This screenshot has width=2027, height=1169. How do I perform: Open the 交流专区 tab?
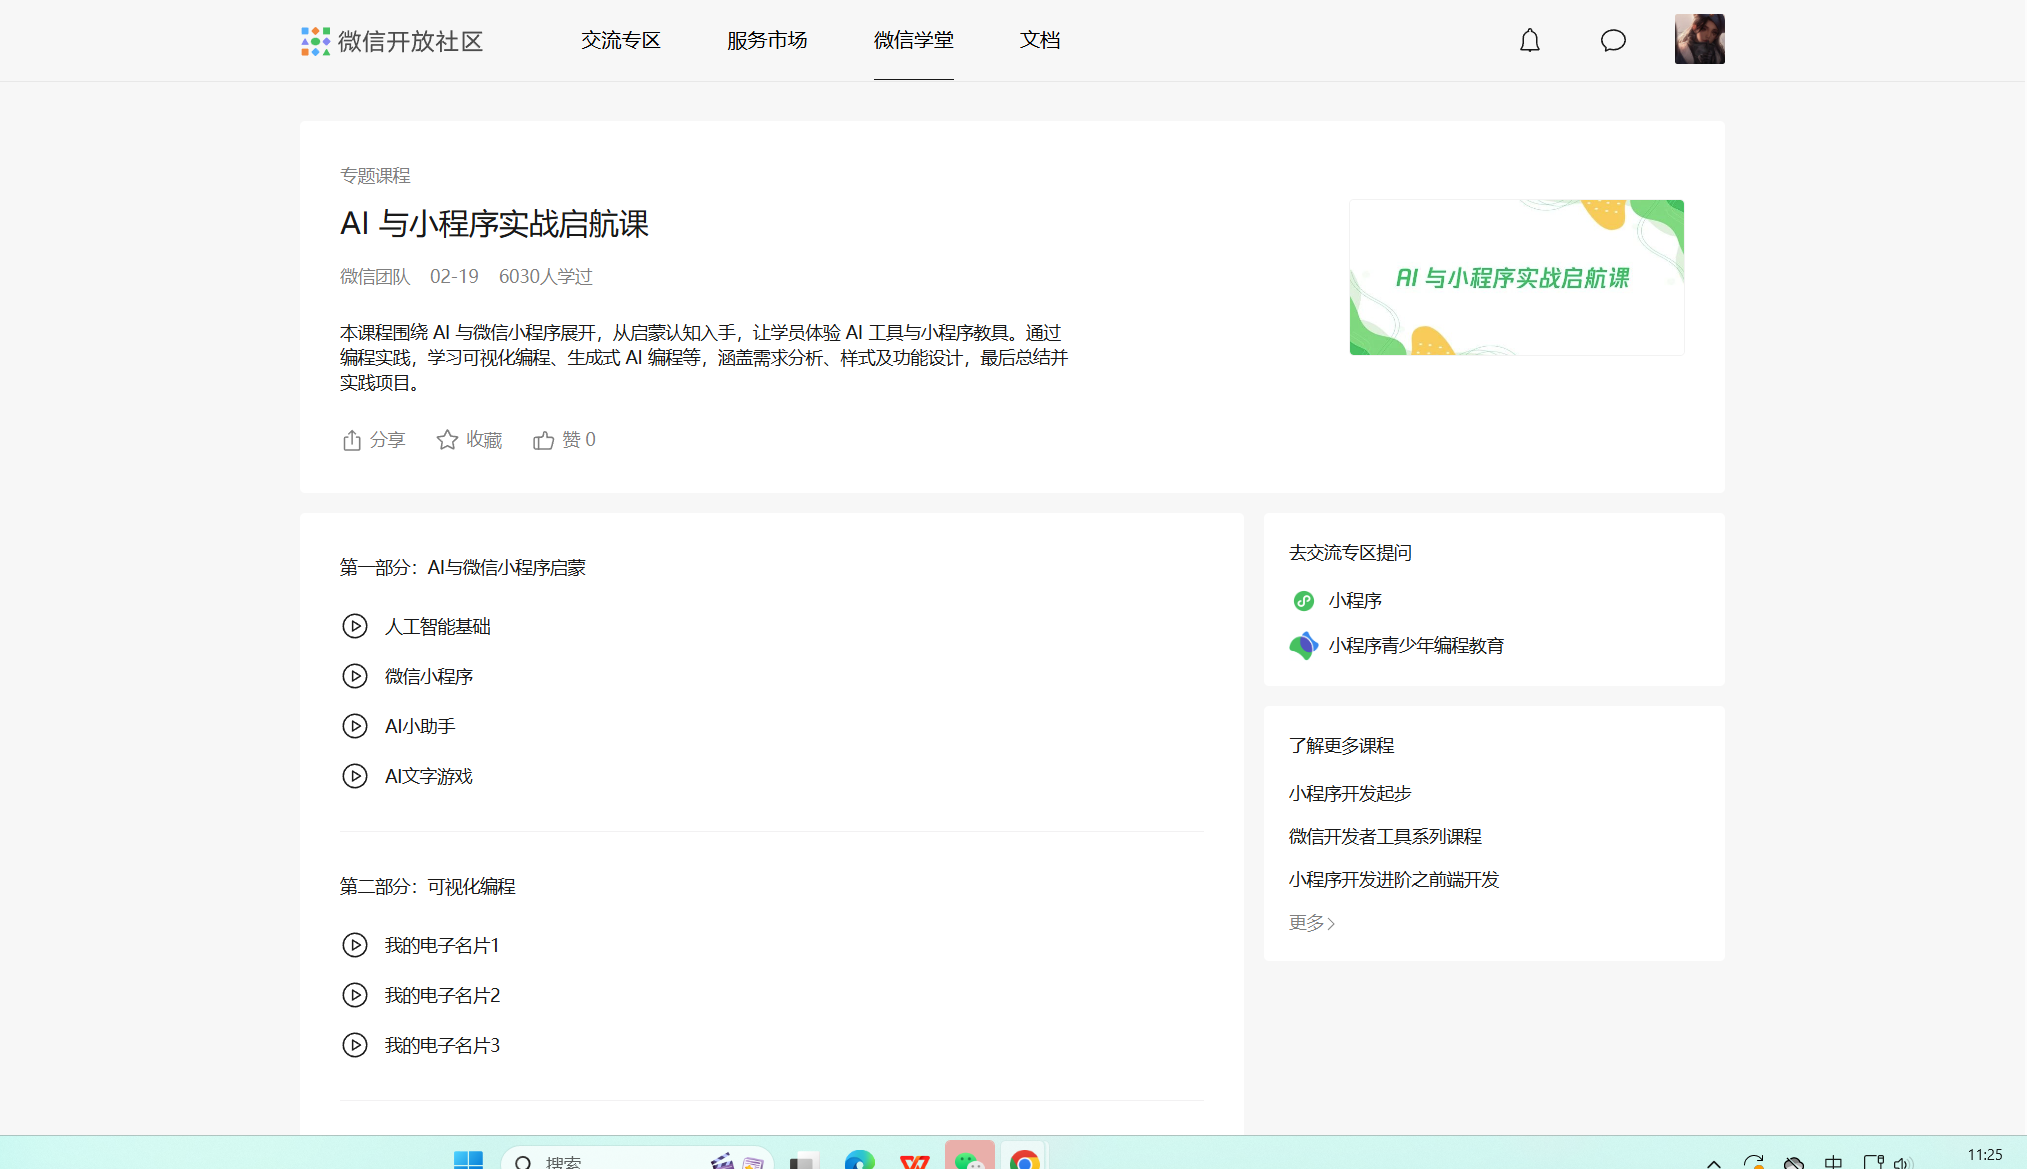[x=621, y=40]
